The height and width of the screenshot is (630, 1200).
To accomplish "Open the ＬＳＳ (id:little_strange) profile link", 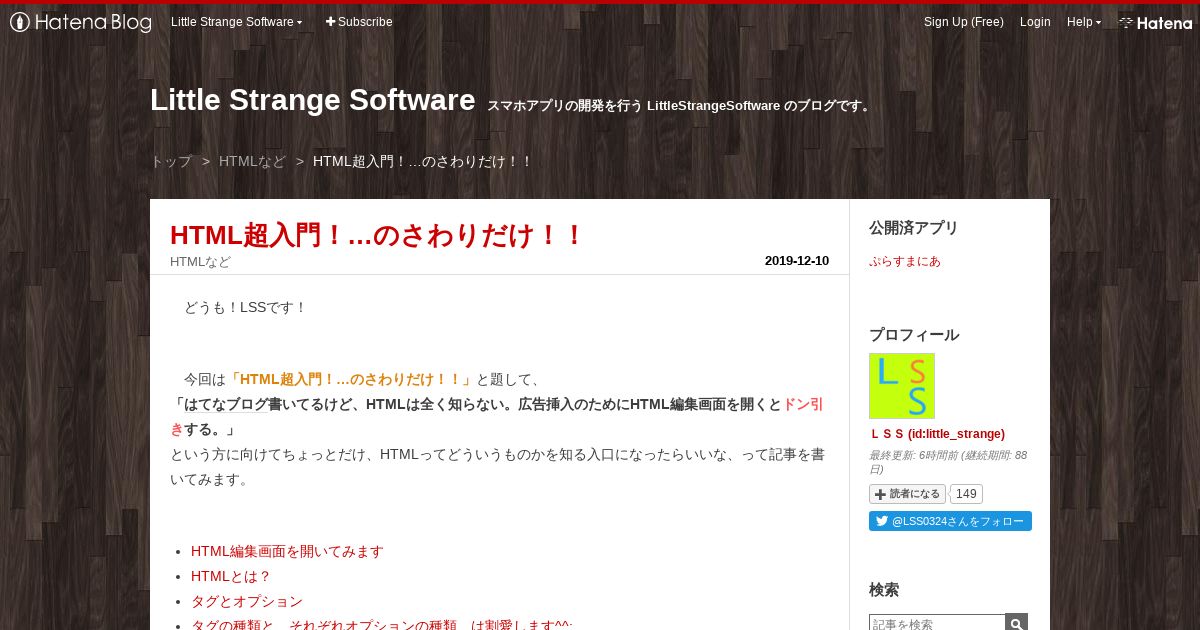I will pos(937,434).
